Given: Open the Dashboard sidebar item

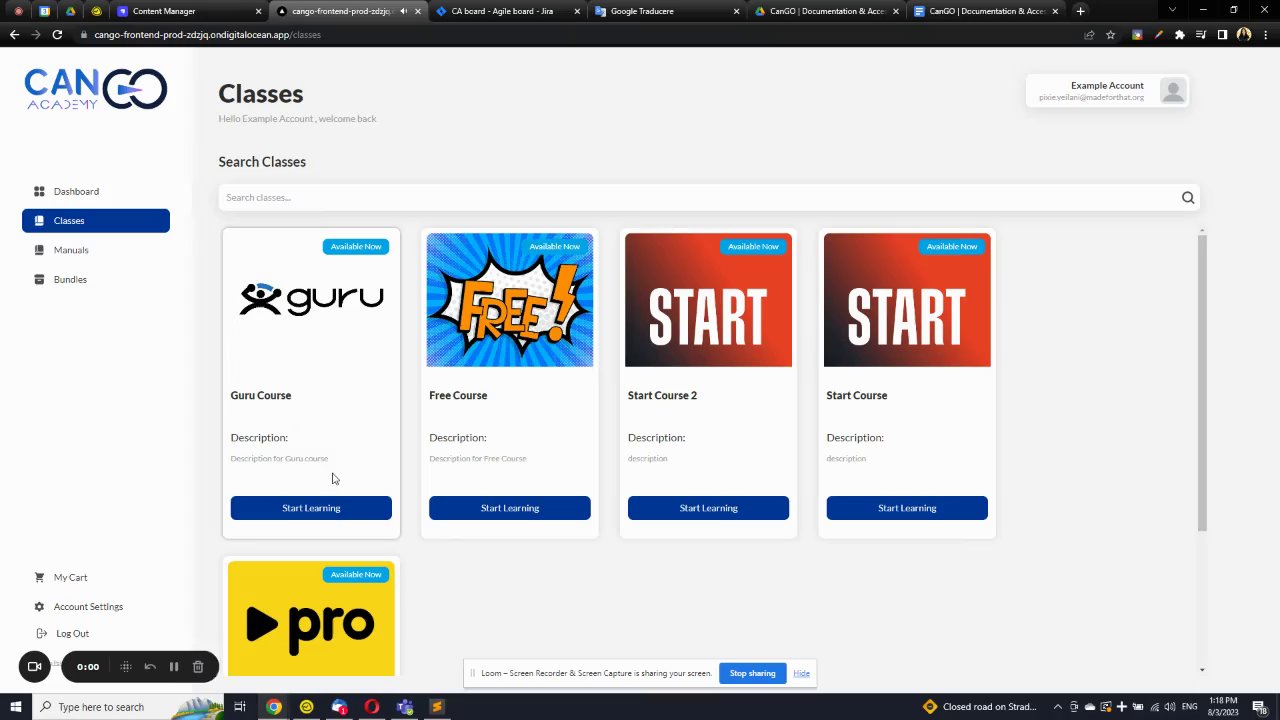Looking at the screenshot, I should pos(76,191).
